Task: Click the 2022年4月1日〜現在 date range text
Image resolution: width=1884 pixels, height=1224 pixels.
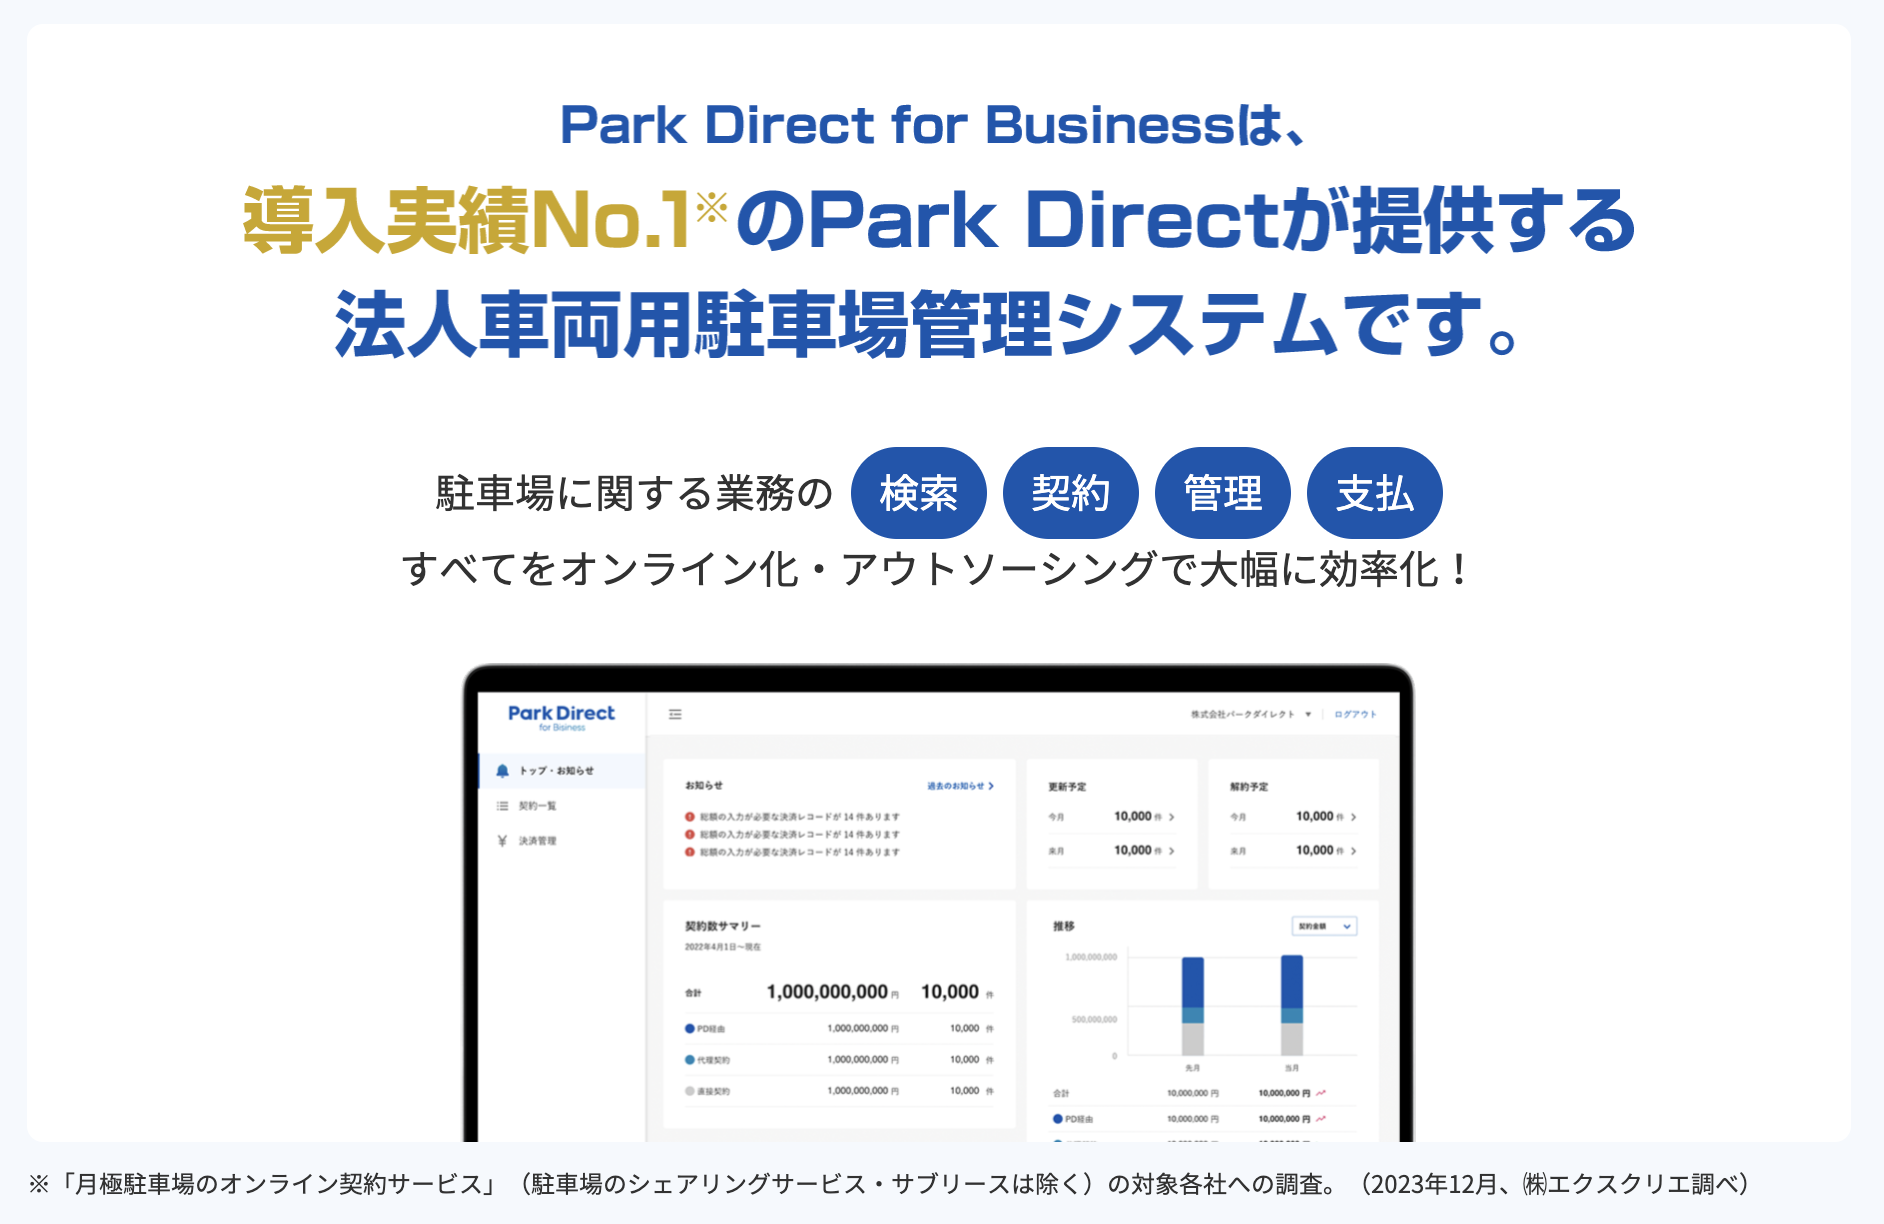Action: click(x=722, y=947)
